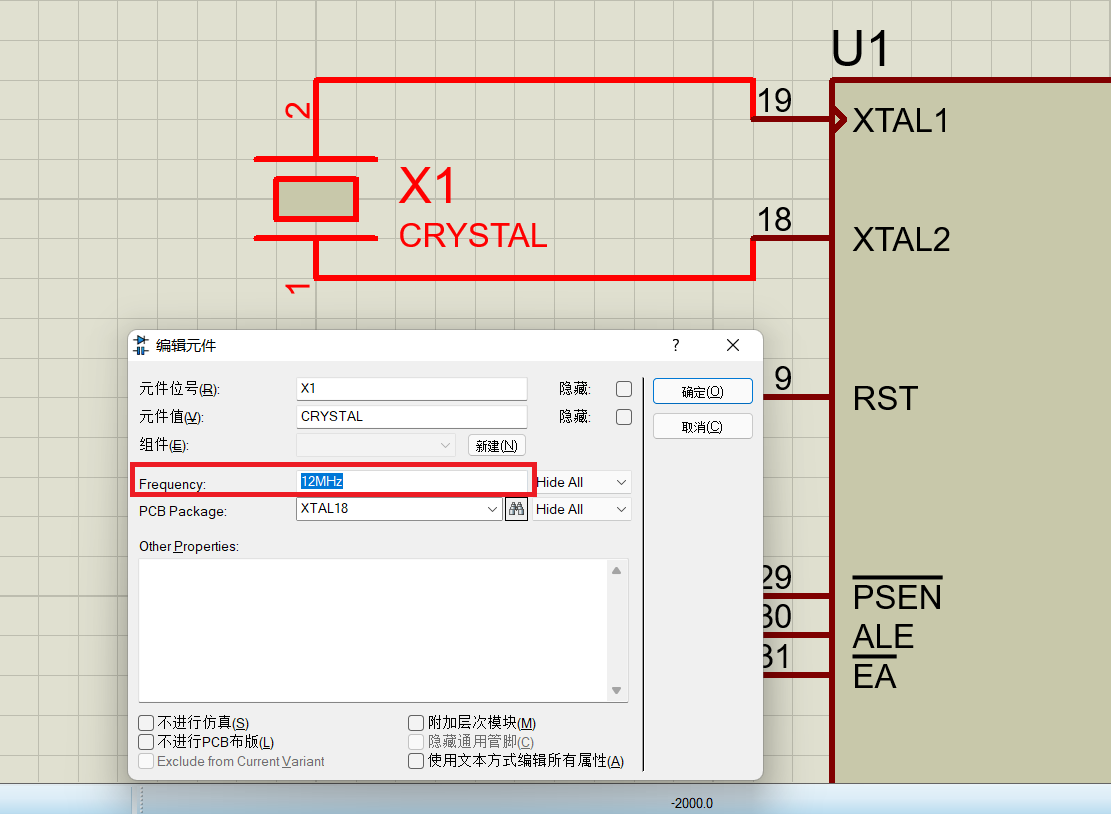This screenshot has height=814, width=1111.
Task: Enable 不进行仿真 option
Action: (146, 723)
